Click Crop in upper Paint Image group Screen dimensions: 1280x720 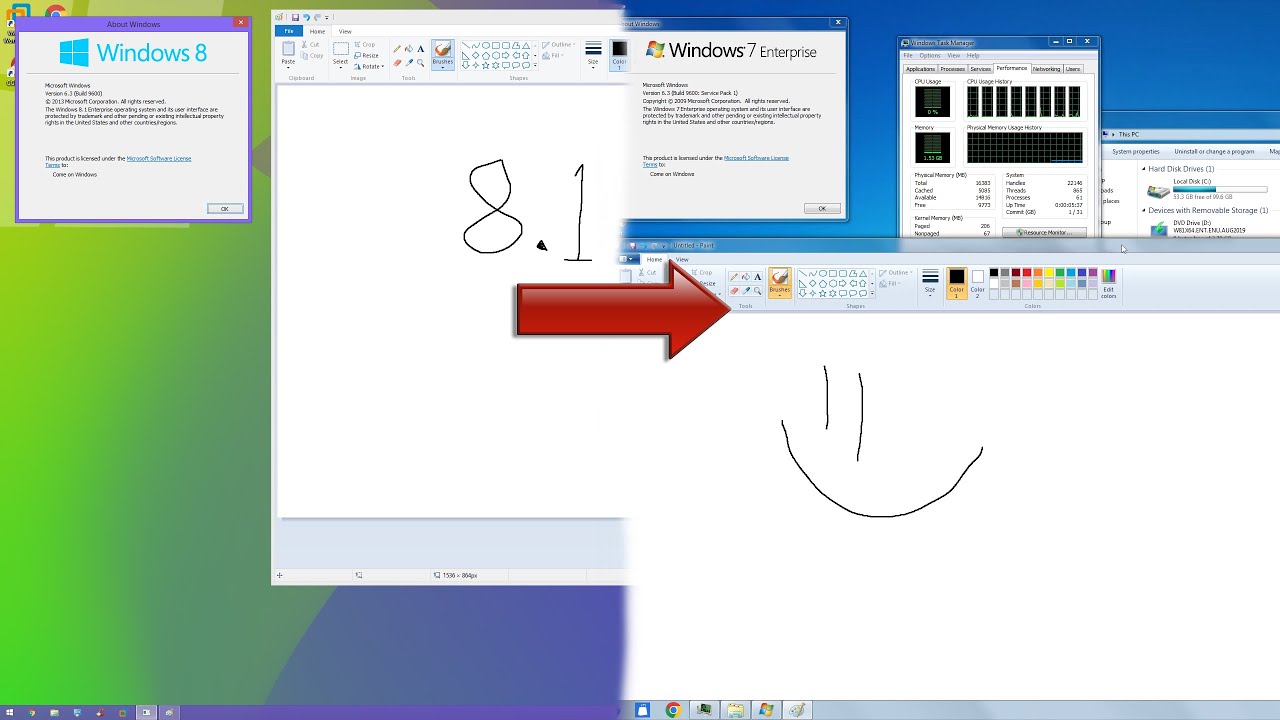pyautogui.click(x=365, y=45)
